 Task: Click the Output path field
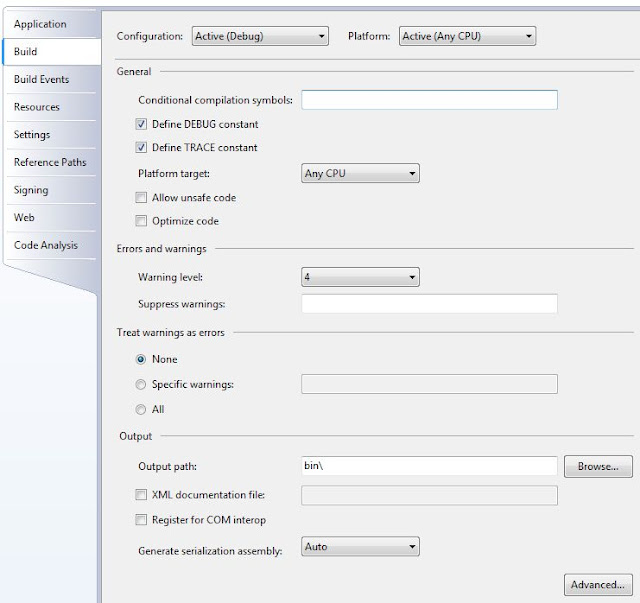tap(429, 466)
